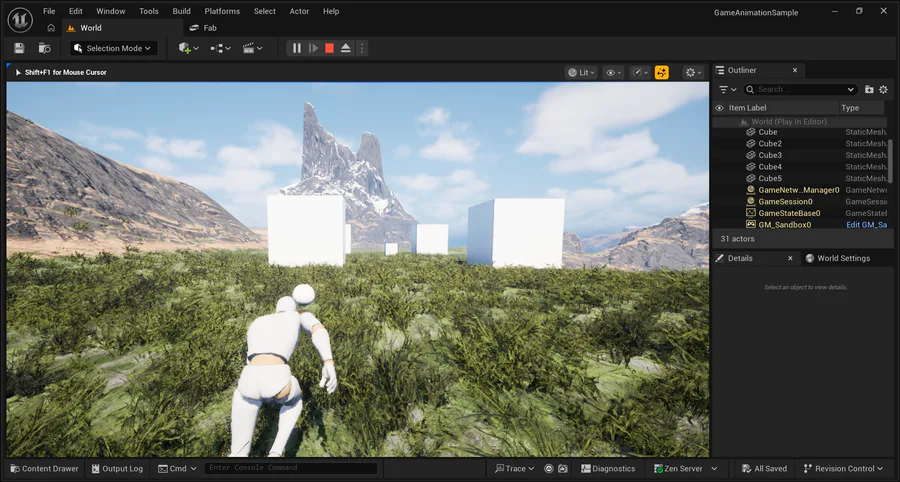The image size is (900, 482).
Task: Open the play options three-dot menu
Action: 362,48
